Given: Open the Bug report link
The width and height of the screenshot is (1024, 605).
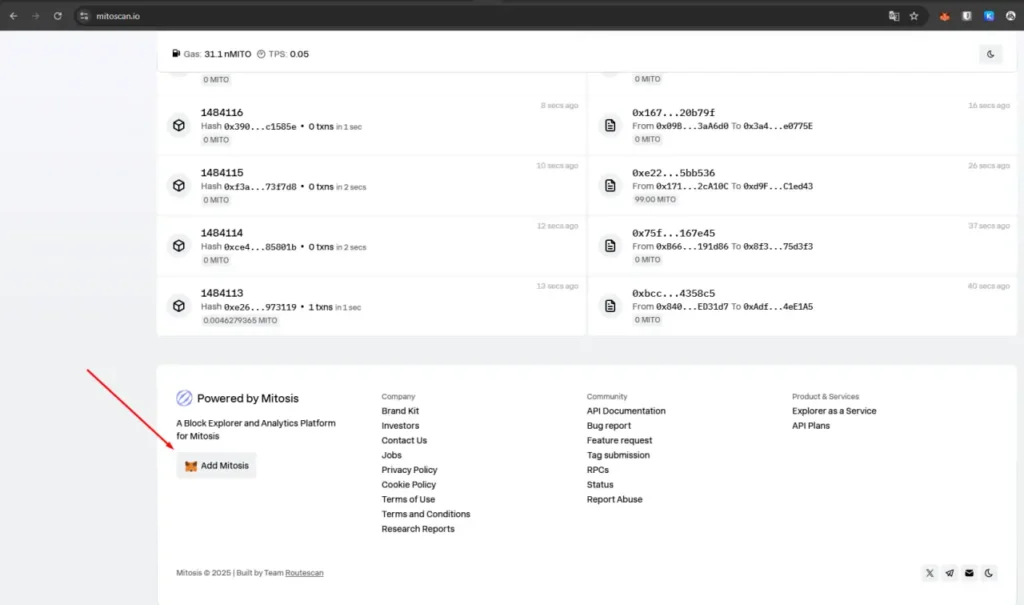Looking at the screenshot, I should tap(609, 425).
